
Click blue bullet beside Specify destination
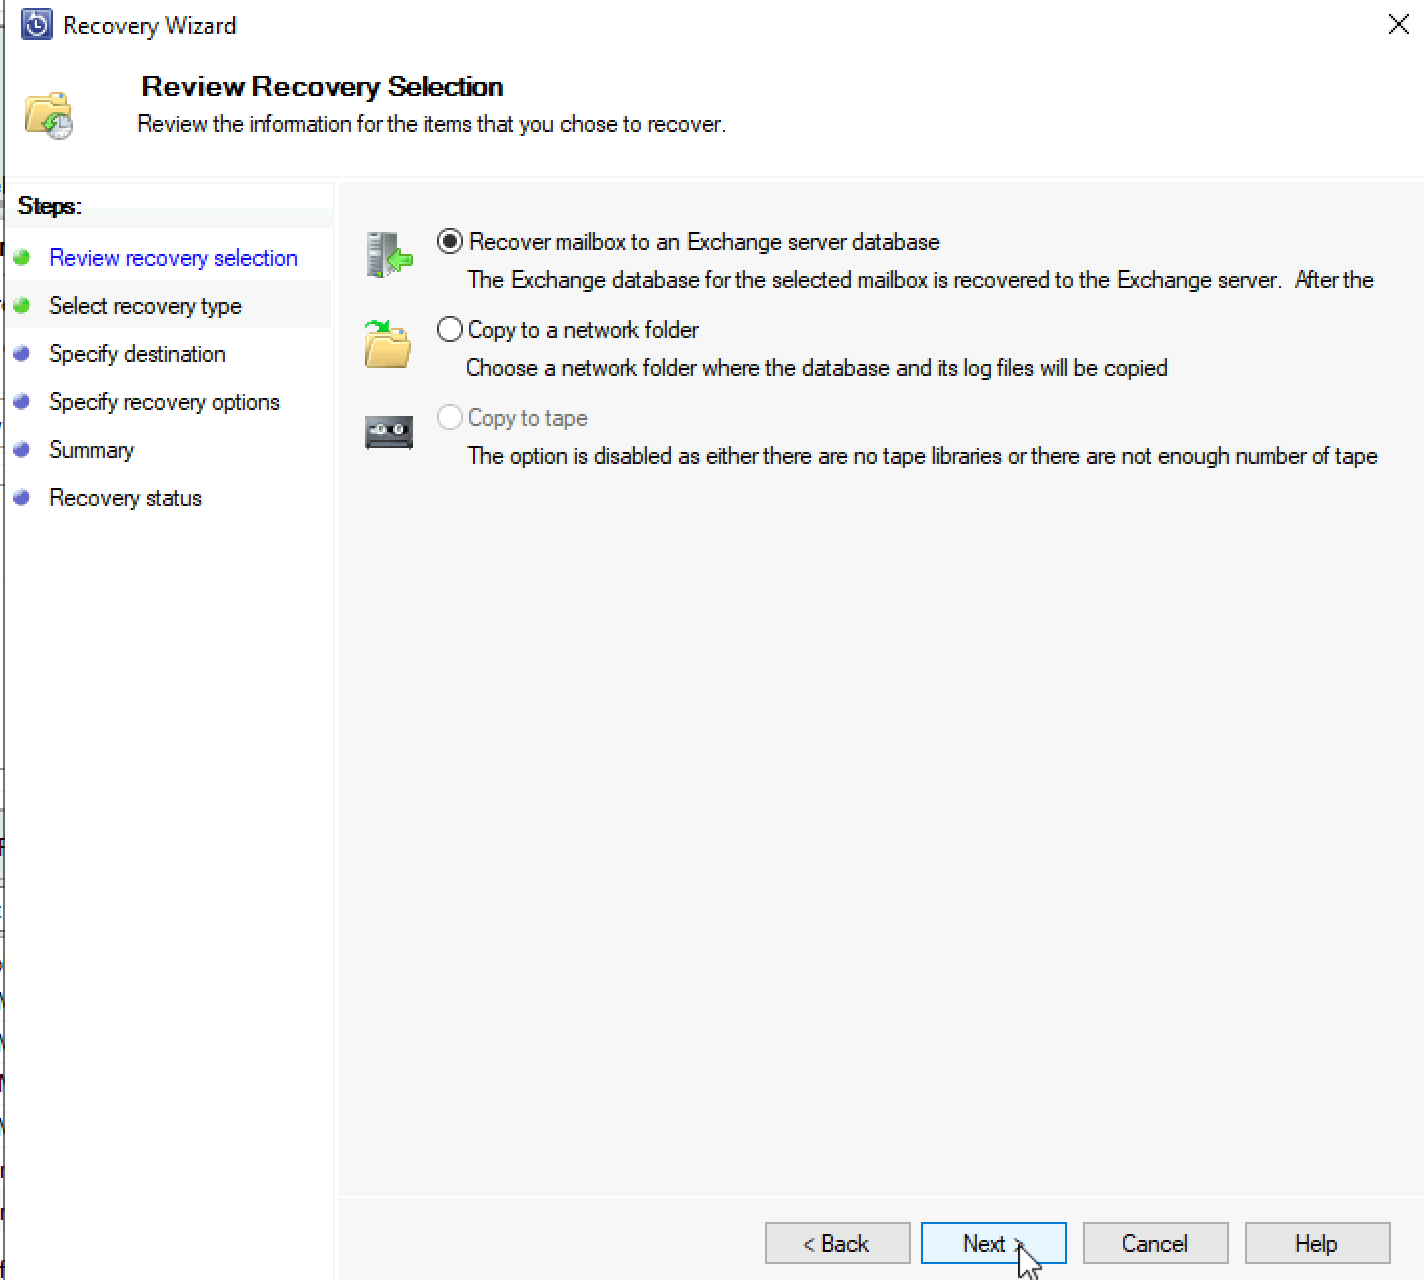(x=22, y=353)
